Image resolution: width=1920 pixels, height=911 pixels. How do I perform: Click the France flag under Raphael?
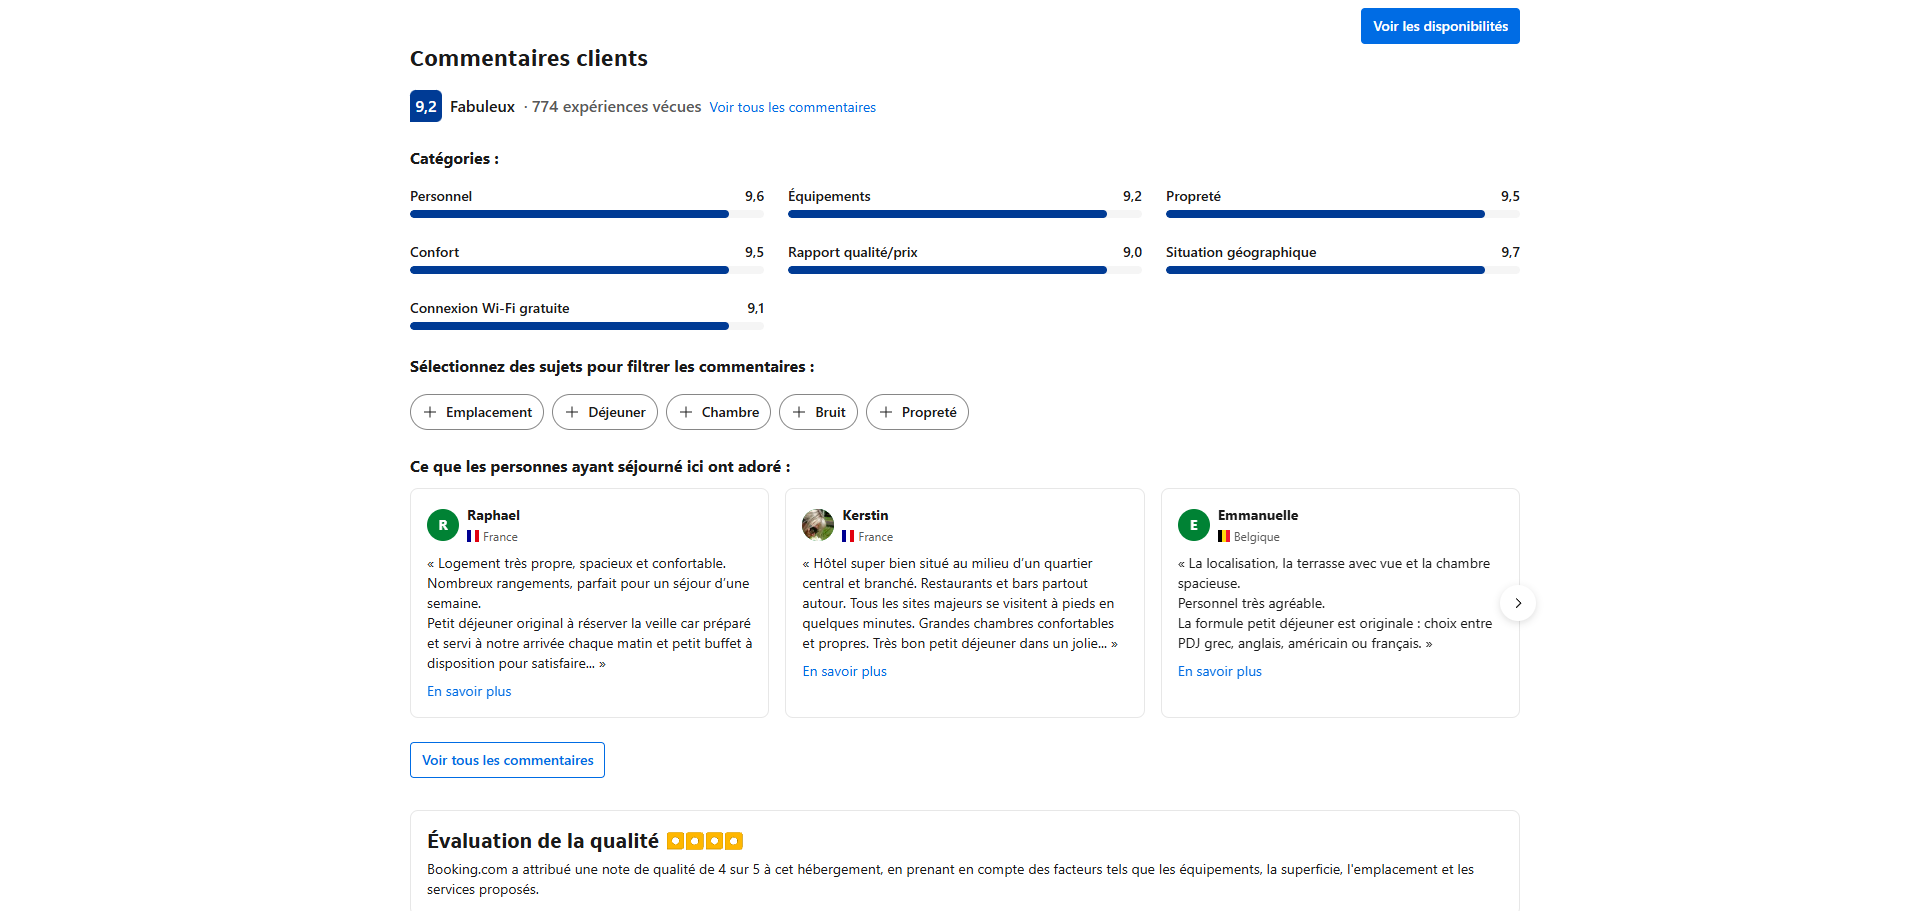click(473, 537)
